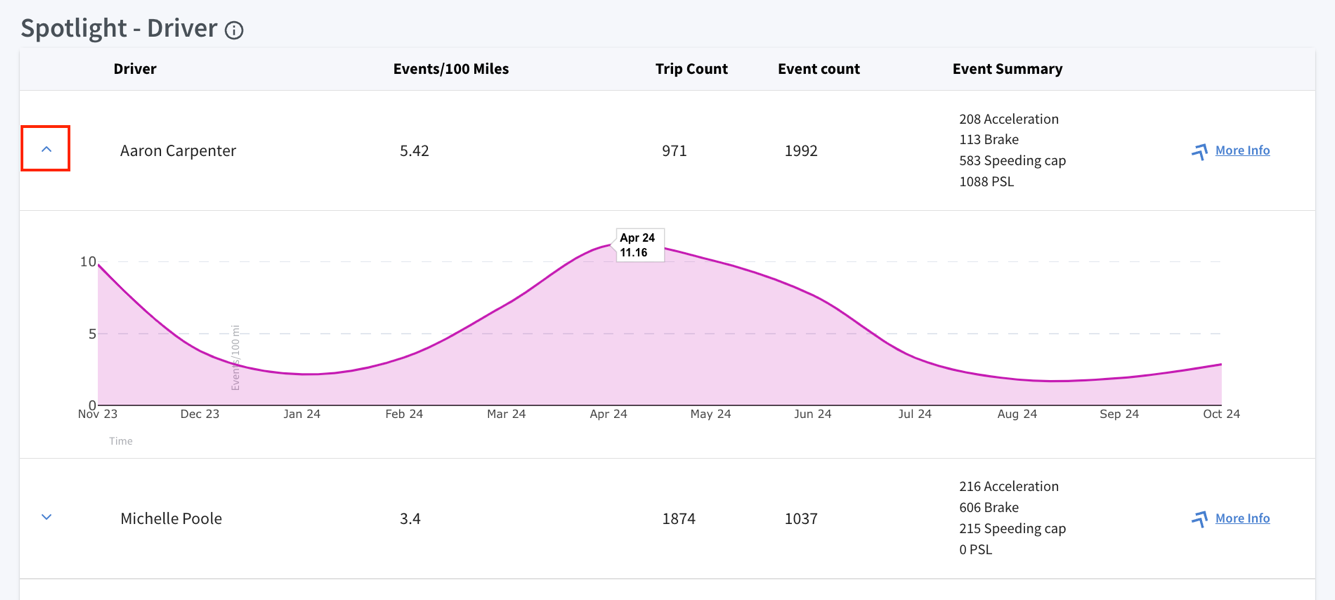Click the chart line at Oct 24
Screen dimensions: 1335x600
(1221, 364)
